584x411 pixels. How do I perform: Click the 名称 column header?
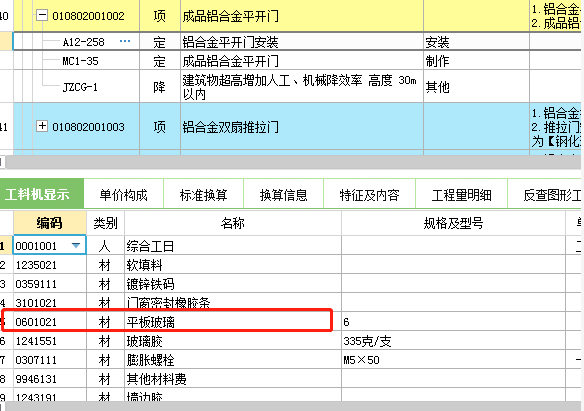[x=233, y=223]
